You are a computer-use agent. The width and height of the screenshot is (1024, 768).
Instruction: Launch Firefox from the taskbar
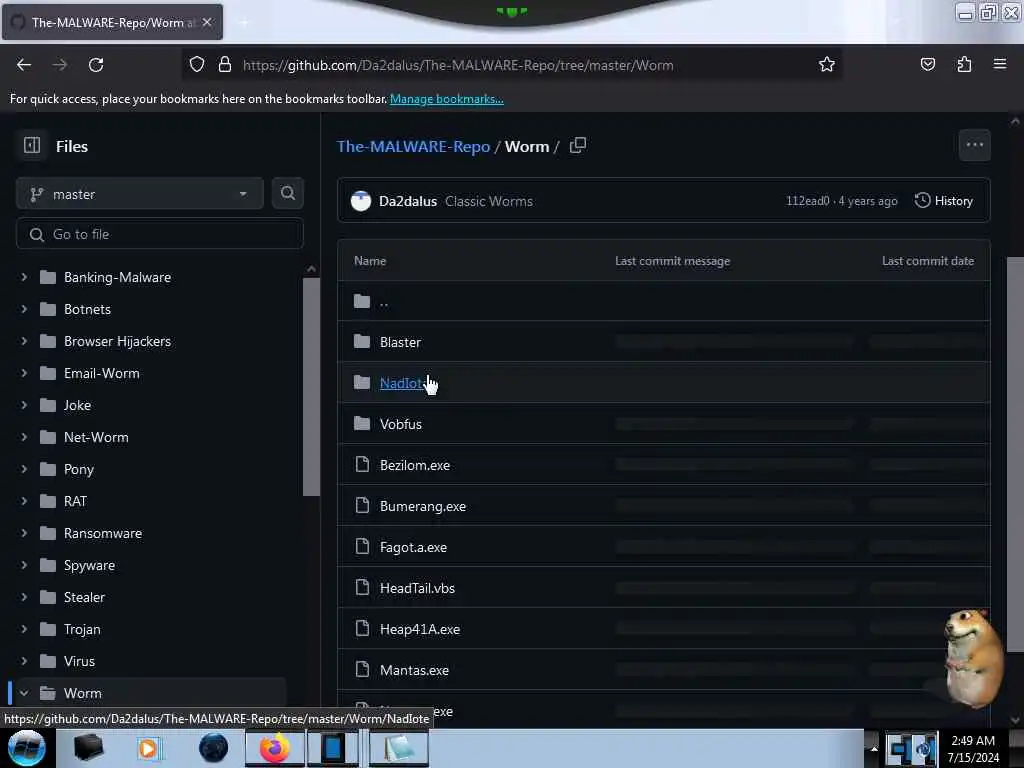coord(274,748)
